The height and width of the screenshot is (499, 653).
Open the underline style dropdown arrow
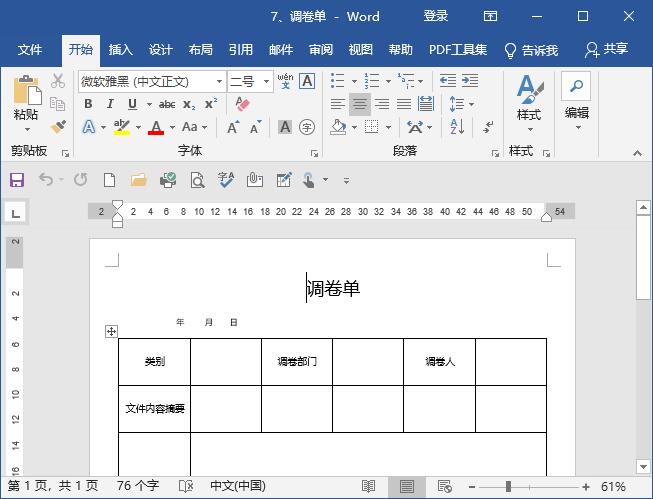pos(149,104)
